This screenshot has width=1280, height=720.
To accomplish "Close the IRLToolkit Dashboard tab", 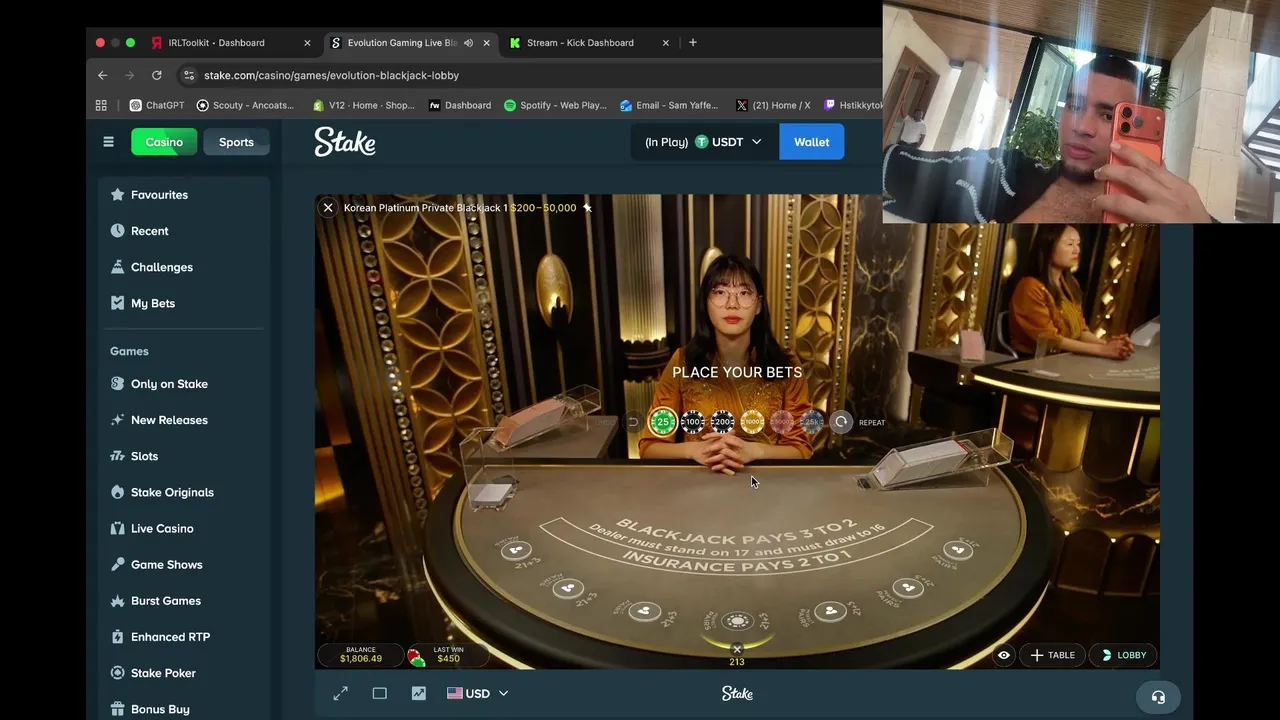I will [x=307, y=43].
